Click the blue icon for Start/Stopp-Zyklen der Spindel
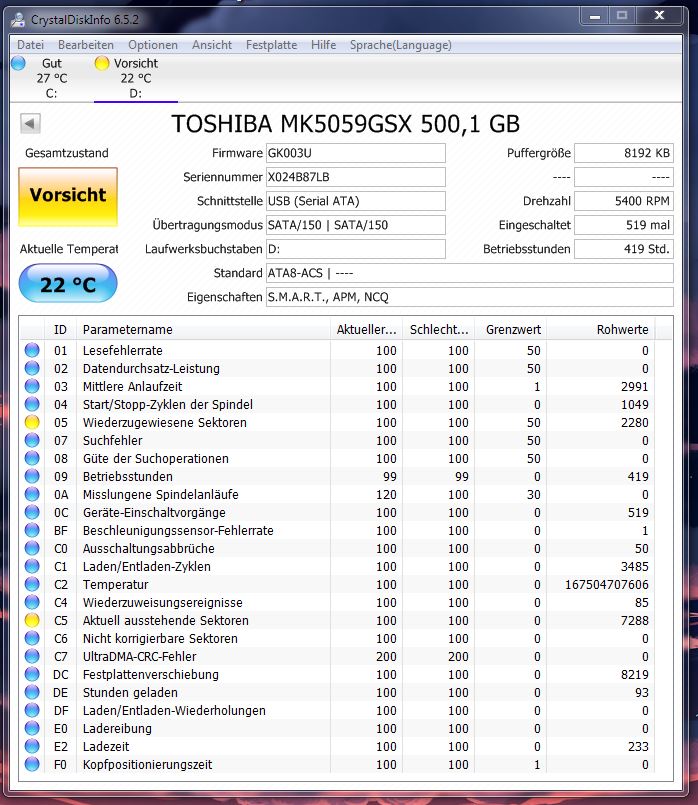Image resolution: width=698 pixels, height=805 pixels. coord(32,404)
